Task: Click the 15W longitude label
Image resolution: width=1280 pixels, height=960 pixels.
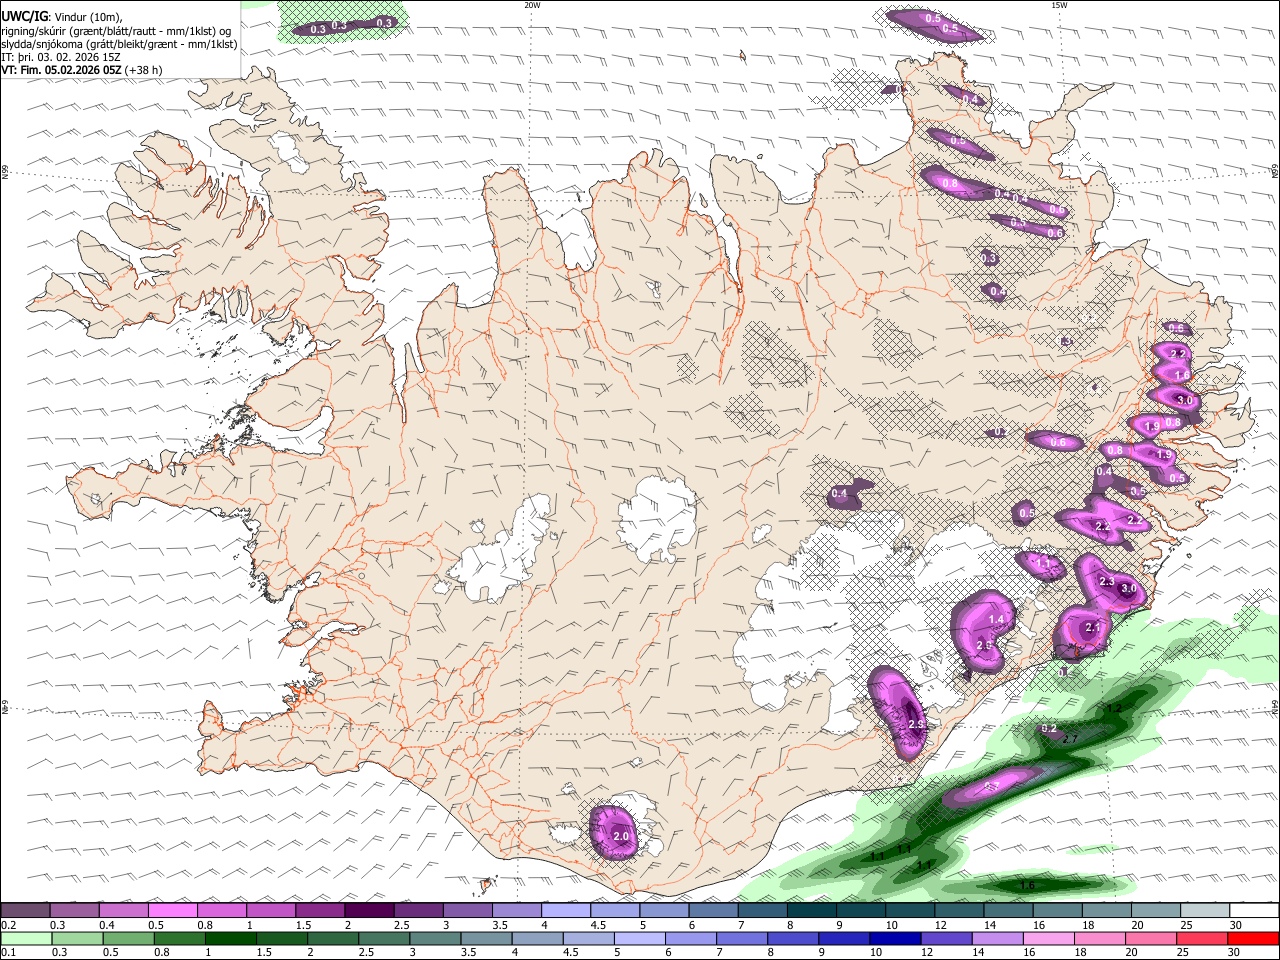Action: [1059, 5]
